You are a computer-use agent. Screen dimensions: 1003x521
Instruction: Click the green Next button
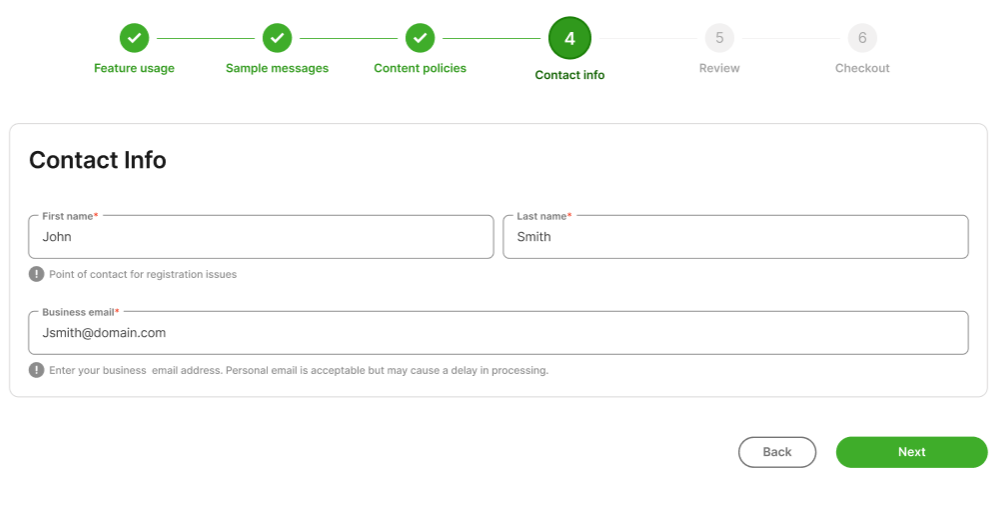911,452
